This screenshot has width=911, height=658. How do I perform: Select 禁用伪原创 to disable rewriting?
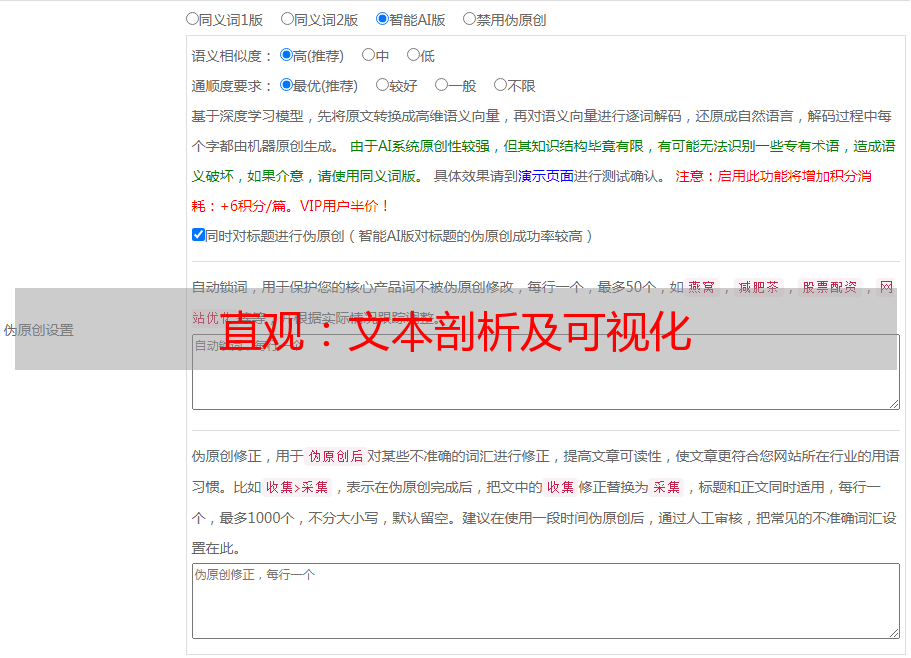[x=469, y=18]
